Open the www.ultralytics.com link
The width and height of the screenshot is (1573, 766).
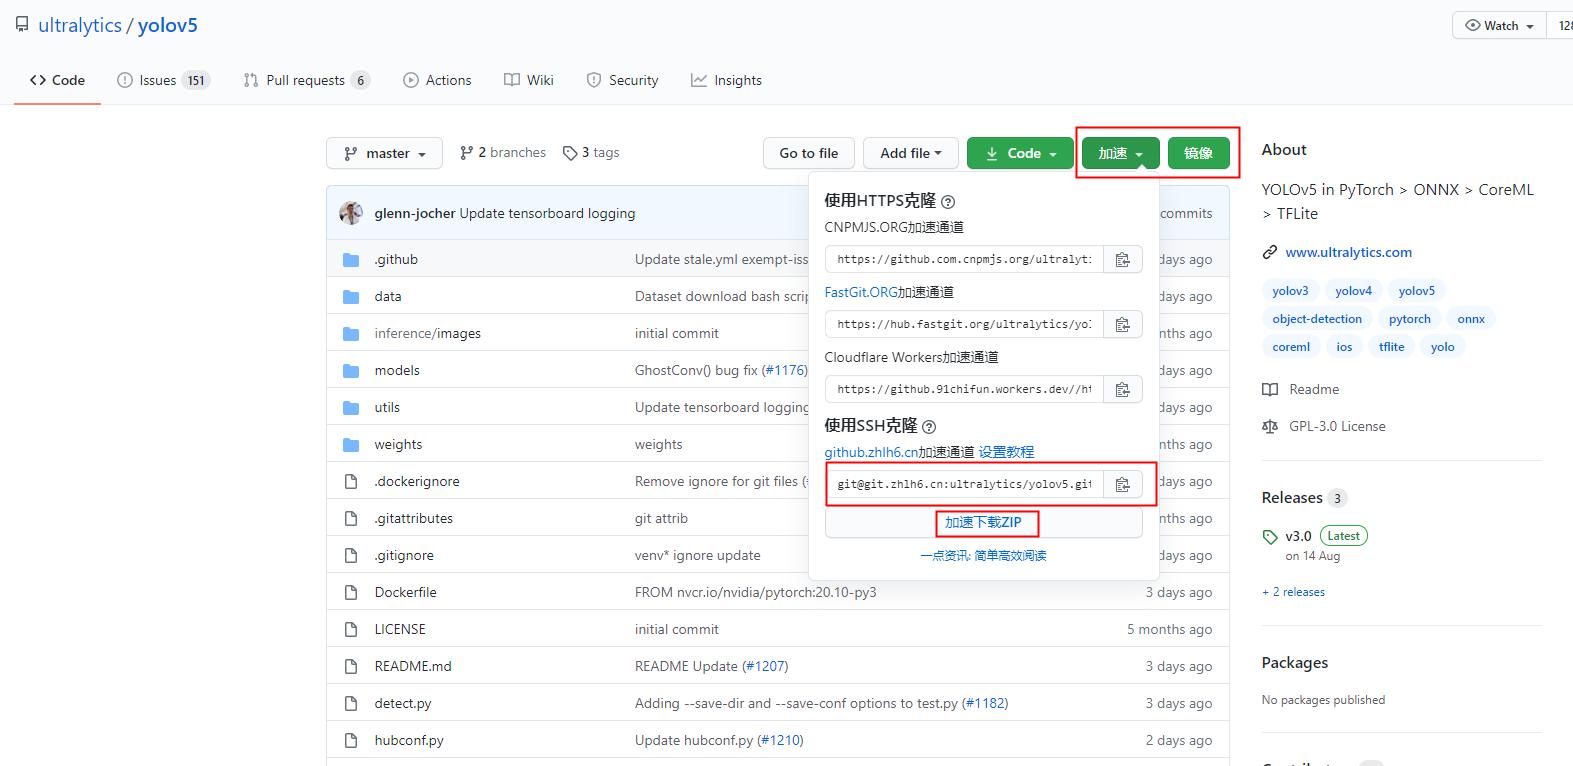(x=1348, y=252)
